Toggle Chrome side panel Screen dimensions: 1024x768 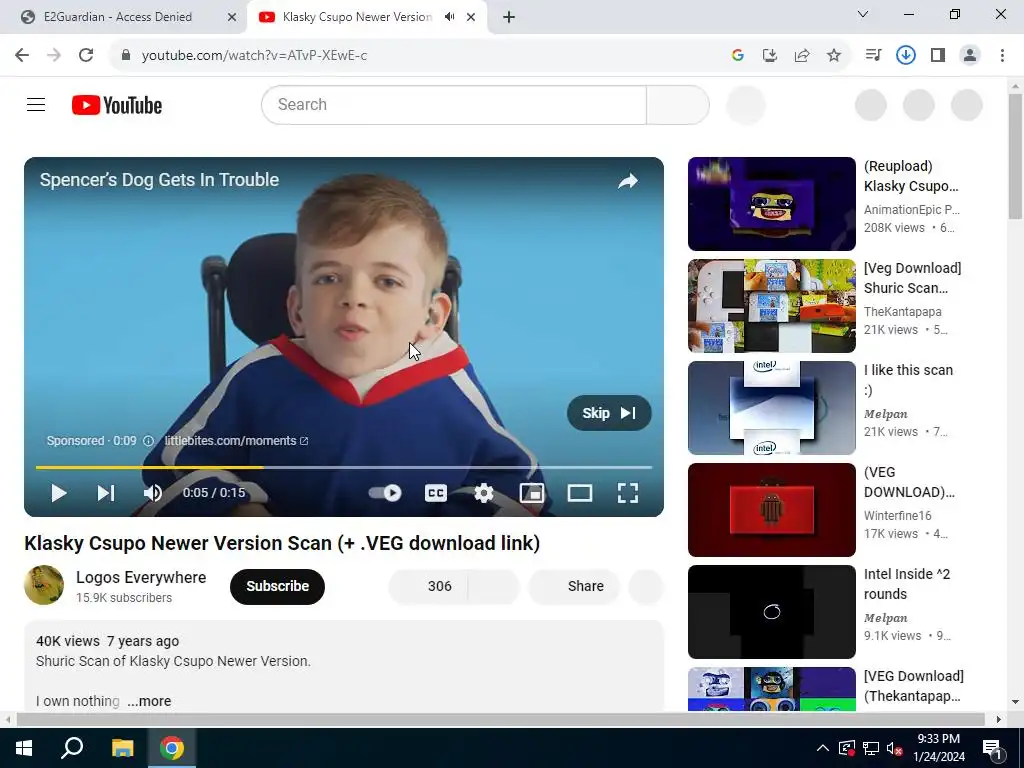tap(938, 55)
